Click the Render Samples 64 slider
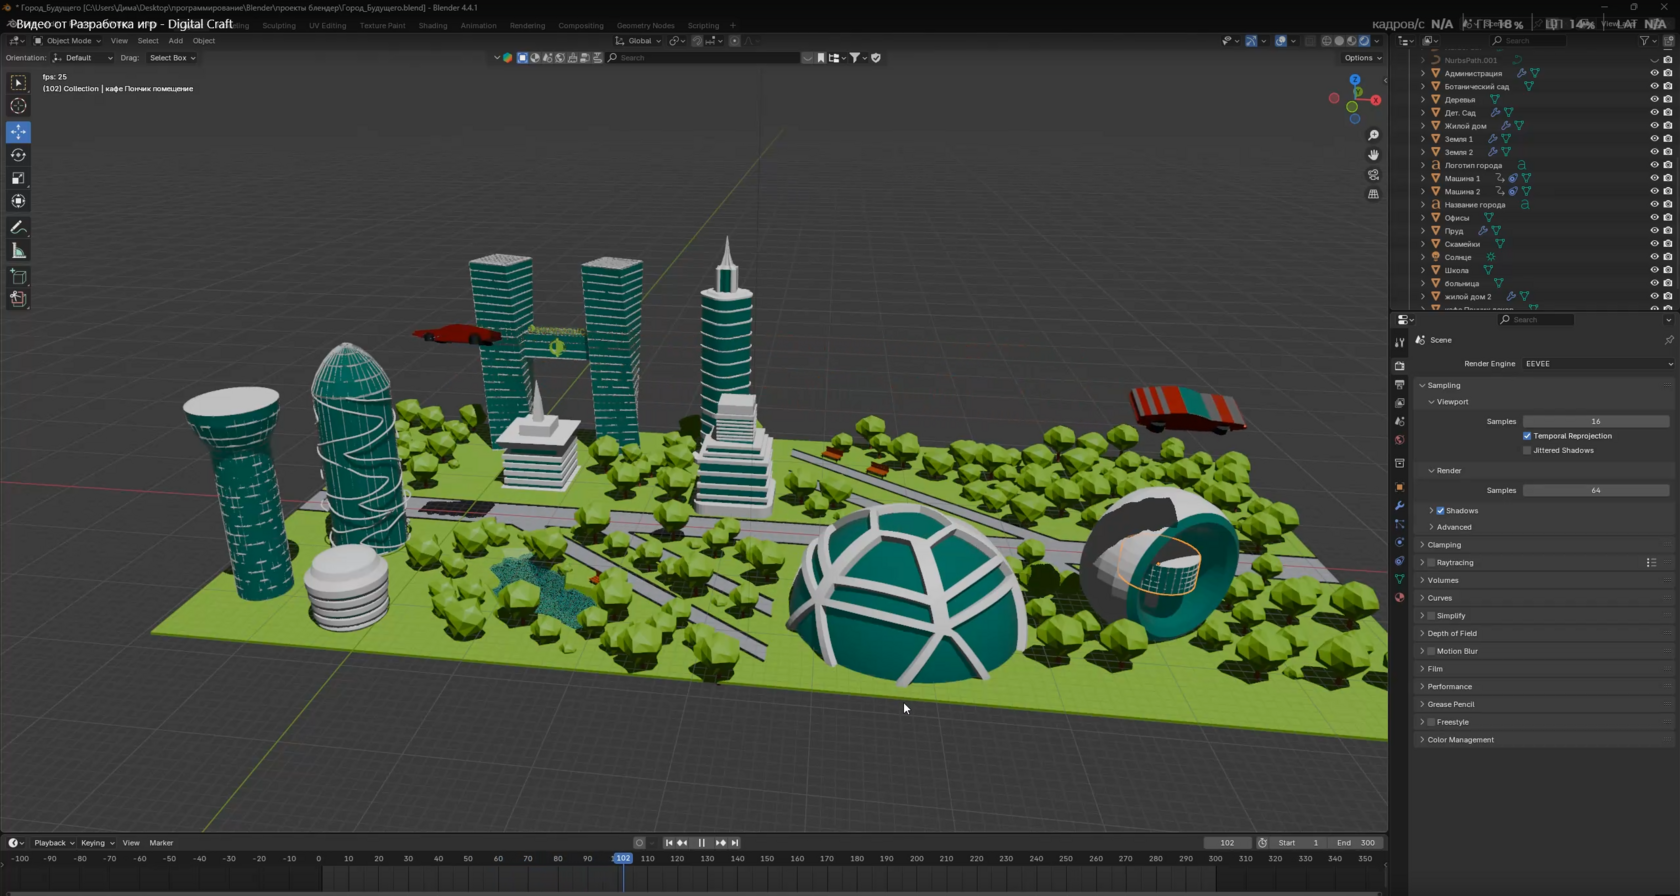 [x=1596, y=490]
